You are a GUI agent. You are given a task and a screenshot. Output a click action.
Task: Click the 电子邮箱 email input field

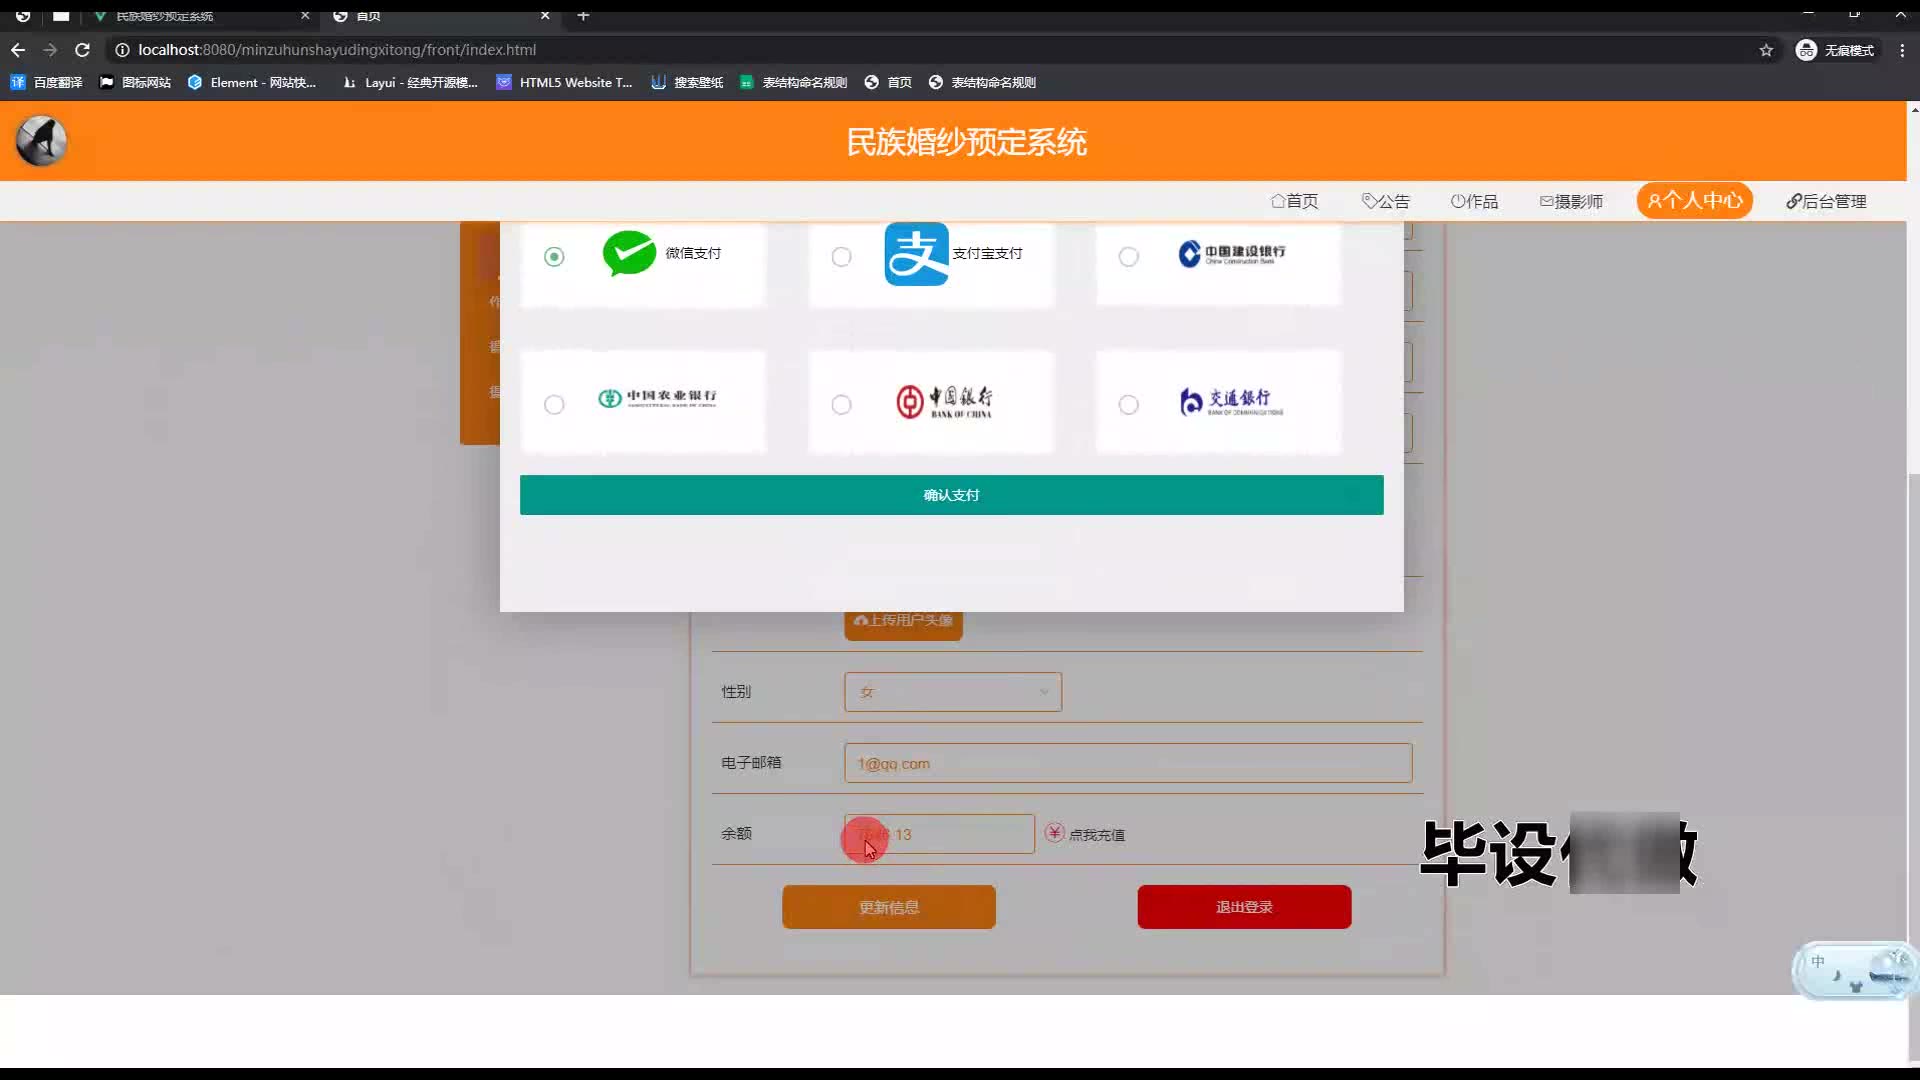click(1128, 763)
